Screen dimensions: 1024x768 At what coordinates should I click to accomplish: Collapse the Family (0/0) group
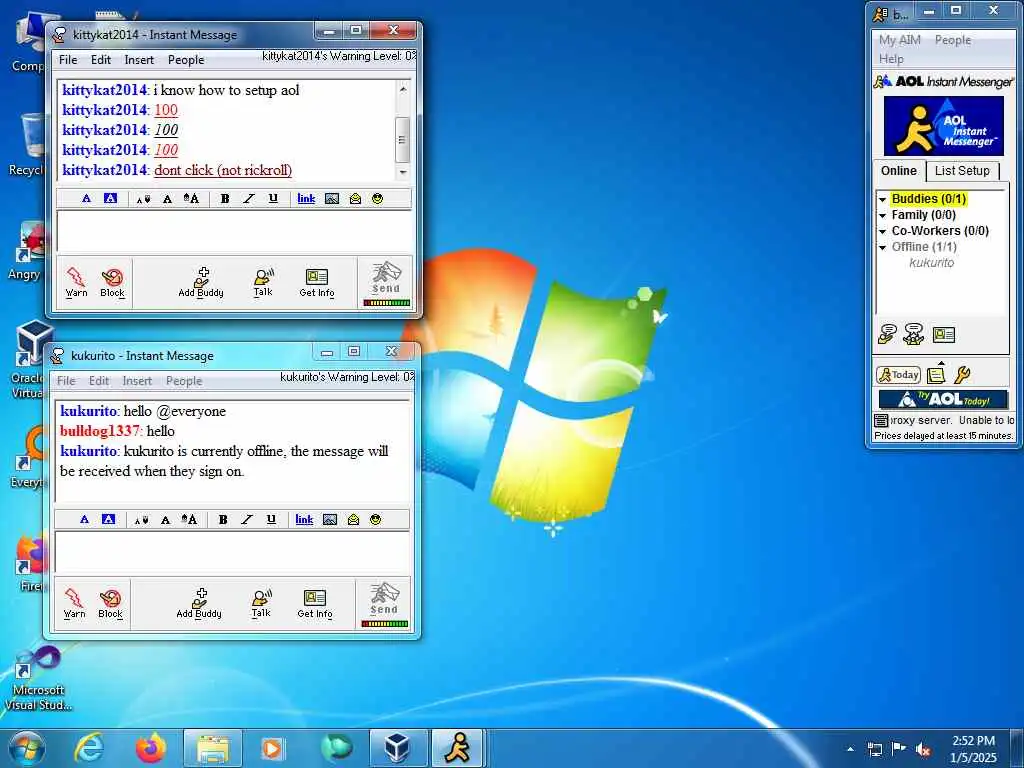(x=882, y=216)
